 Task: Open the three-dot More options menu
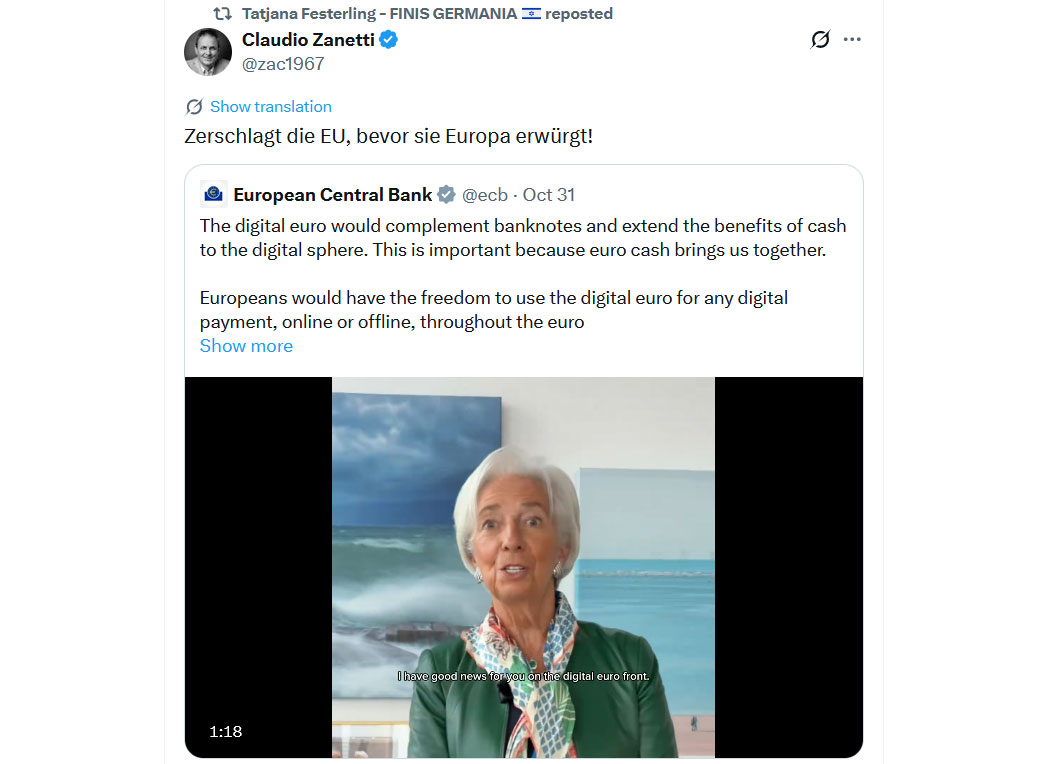click(852, 40)
